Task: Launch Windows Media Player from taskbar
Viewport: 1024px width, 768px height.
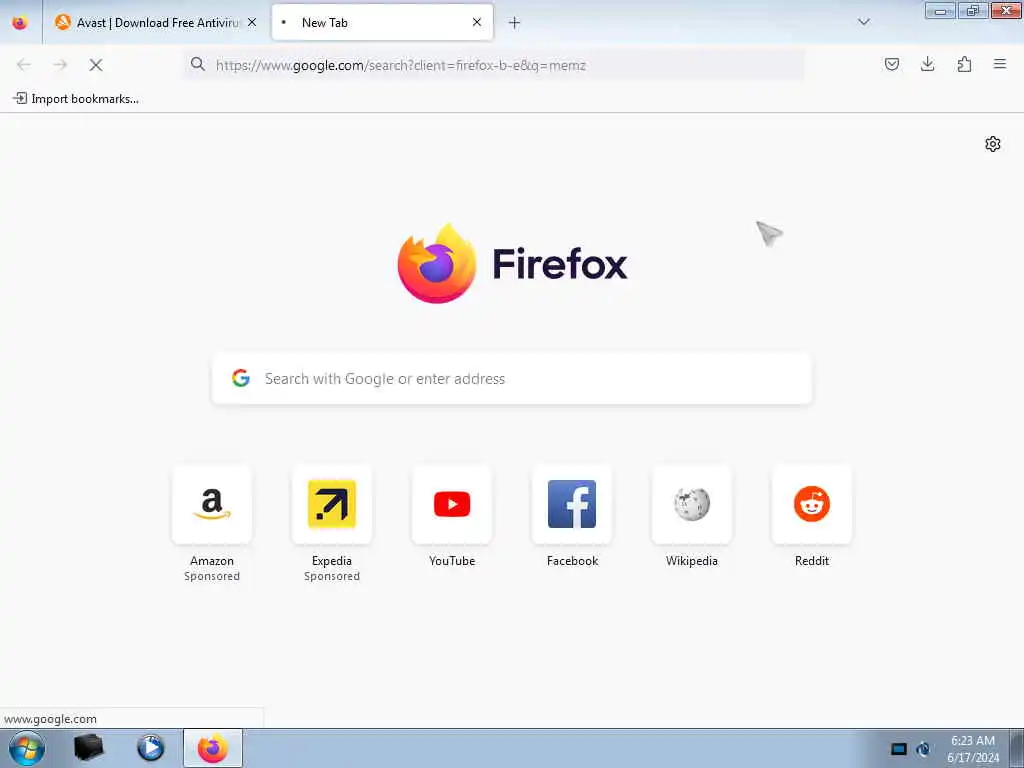Action: pos(150,748)
